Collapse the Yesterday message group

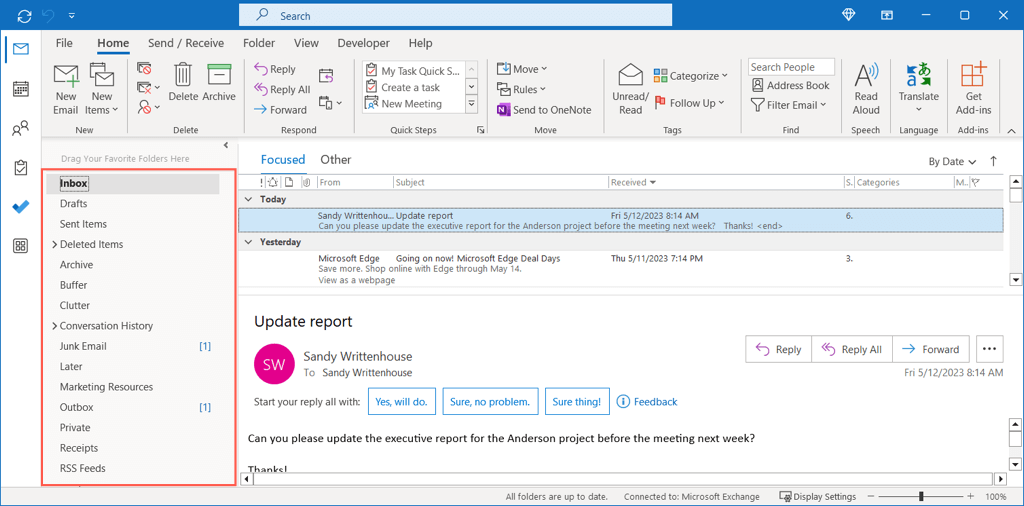point(248,242)
